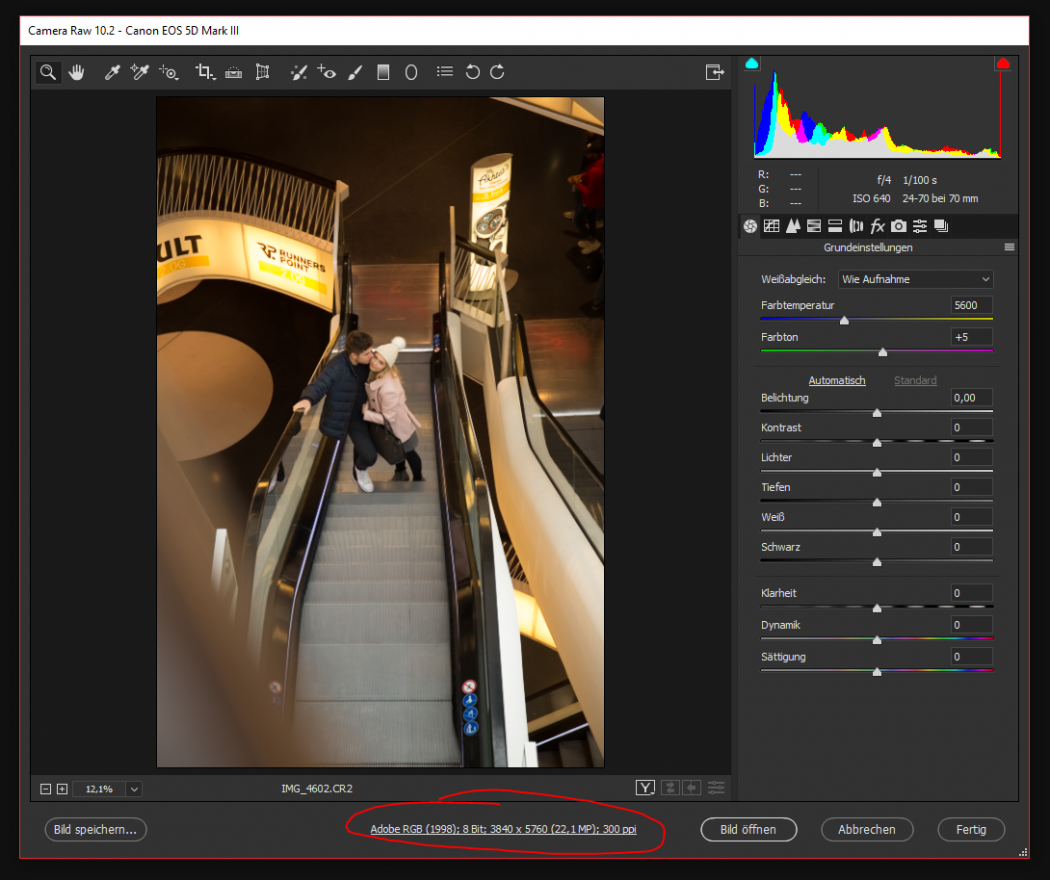Activate the Crop tool
Viewport: 1050px width, 880px height.
pos(205,71)
